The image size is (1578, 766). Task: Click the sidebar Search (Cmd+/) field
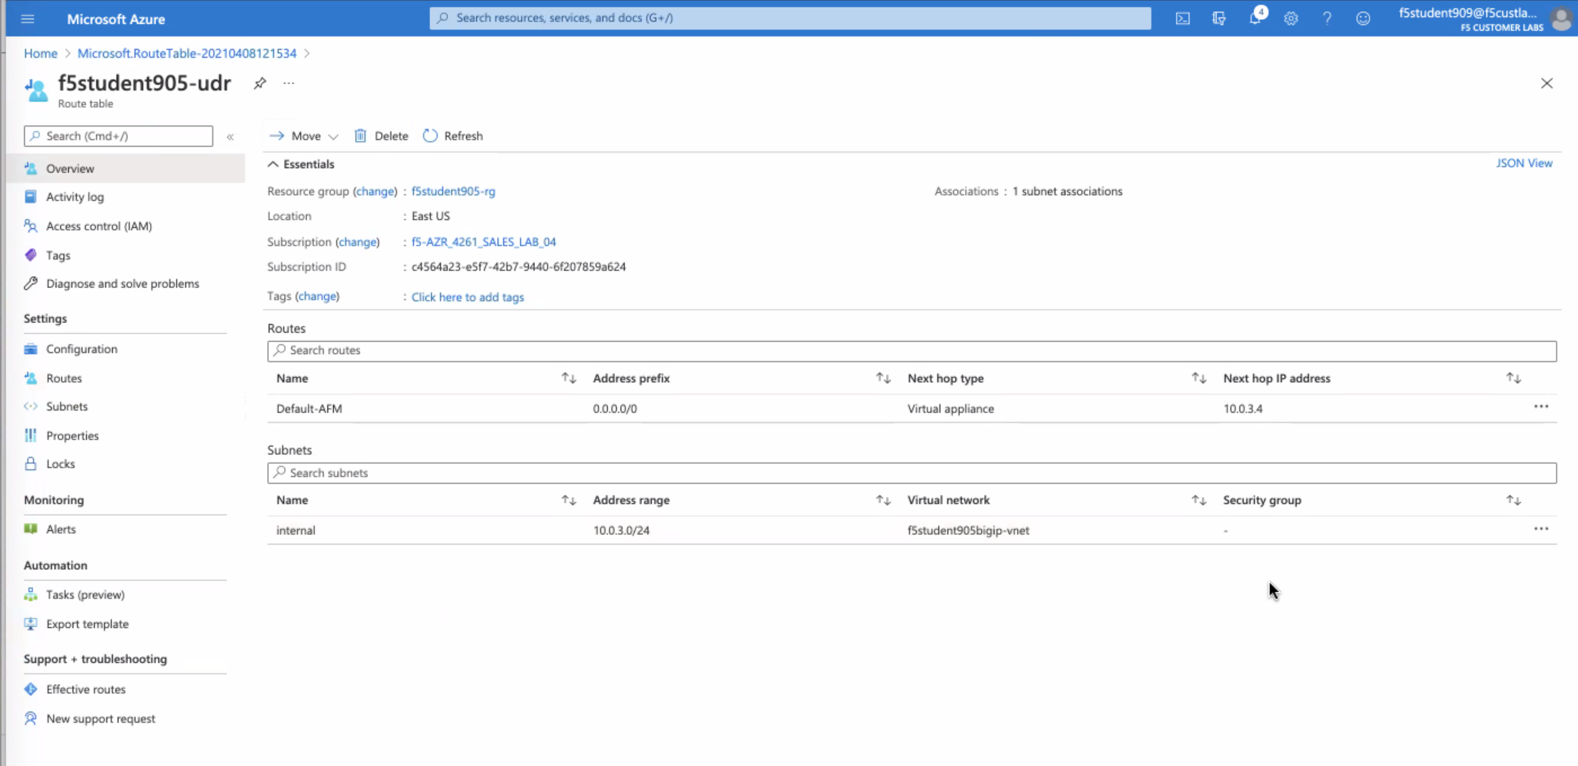118,136
